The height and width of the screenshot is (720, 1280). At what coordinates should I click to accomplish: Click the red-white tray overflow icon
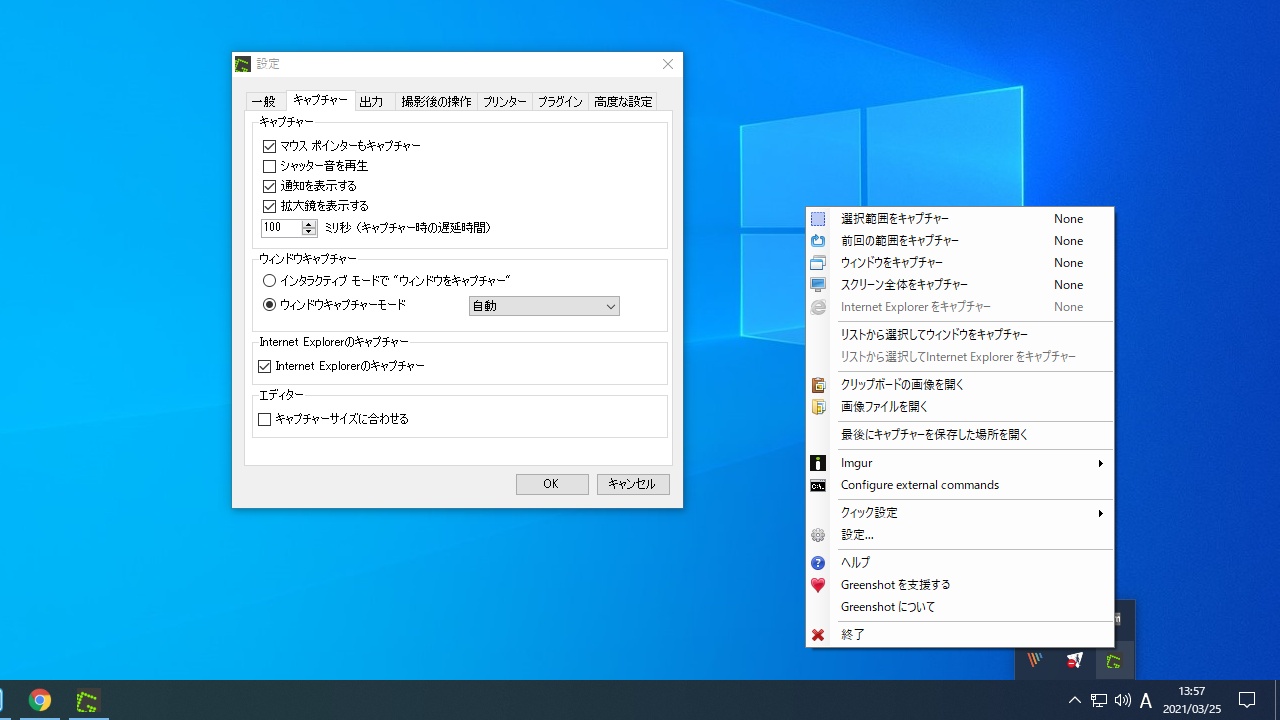(1075, 661)
